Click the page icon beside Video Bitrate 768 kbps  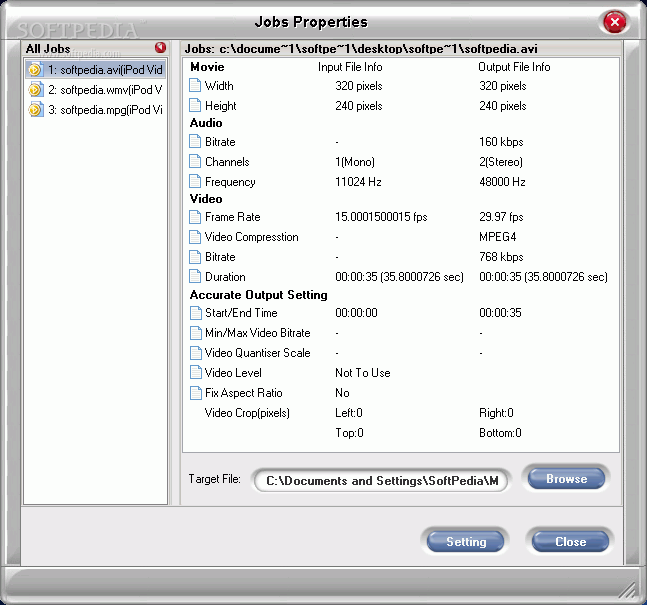tap(195, 257)
